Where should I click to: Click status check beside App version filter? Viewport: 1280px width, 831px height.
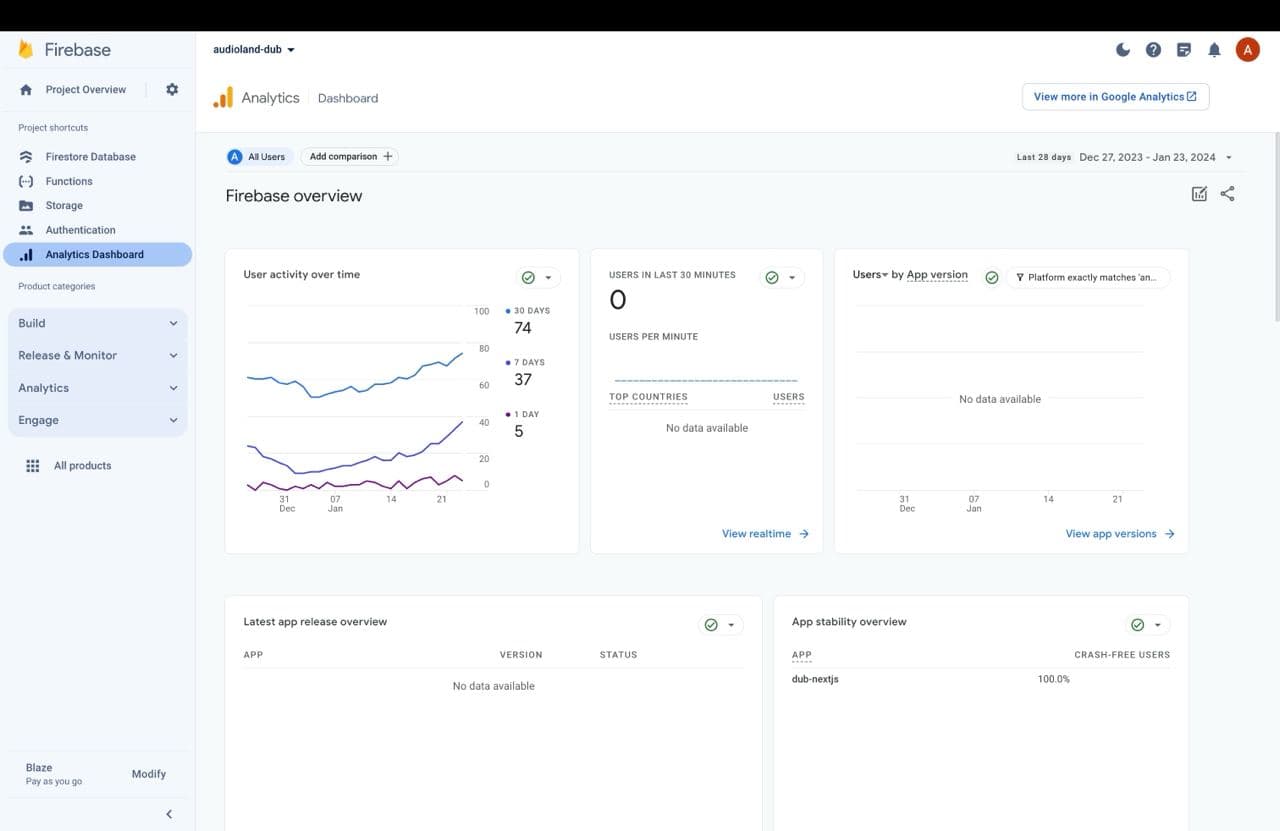pyautogui.click(x=991, y=277)
